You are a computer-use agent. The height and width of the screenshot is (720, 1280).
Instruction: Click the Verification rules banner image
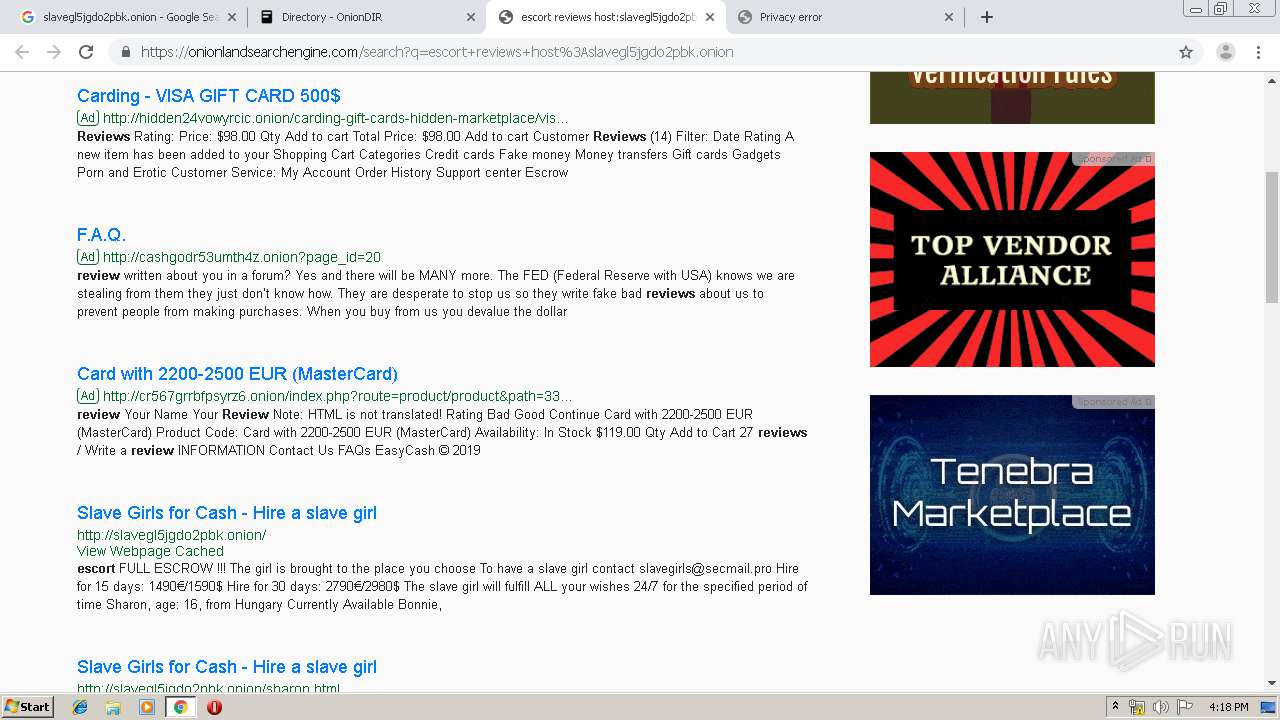(1012, 98)
